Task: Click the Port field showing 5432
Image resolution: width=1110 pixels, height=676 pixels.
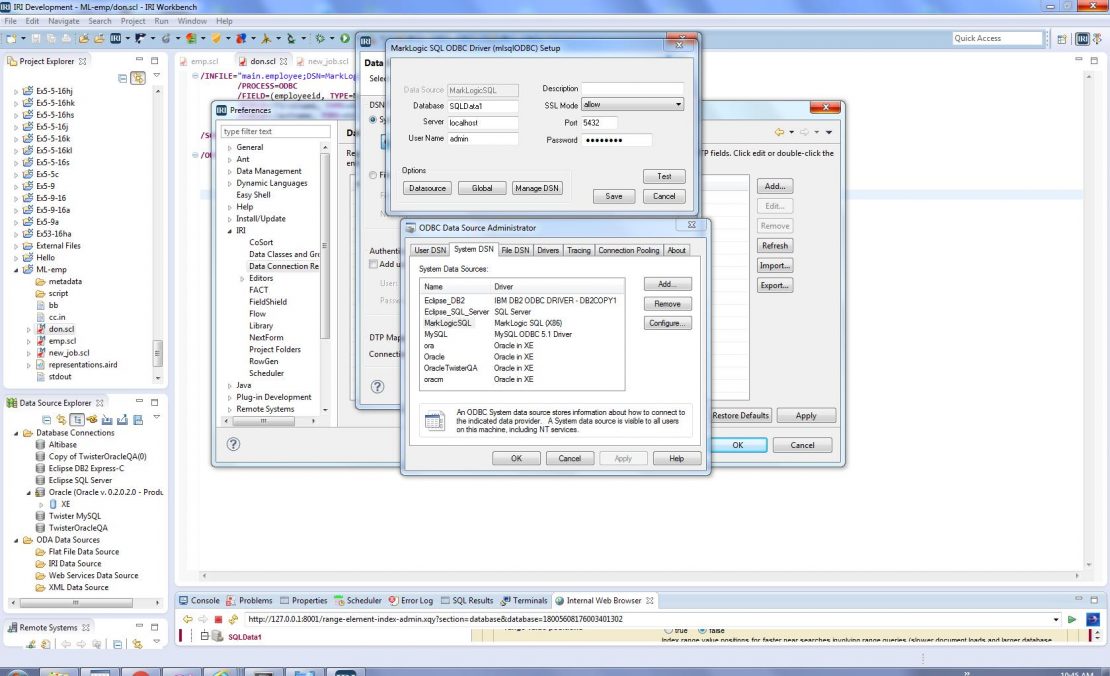Action: coord(599,123)
